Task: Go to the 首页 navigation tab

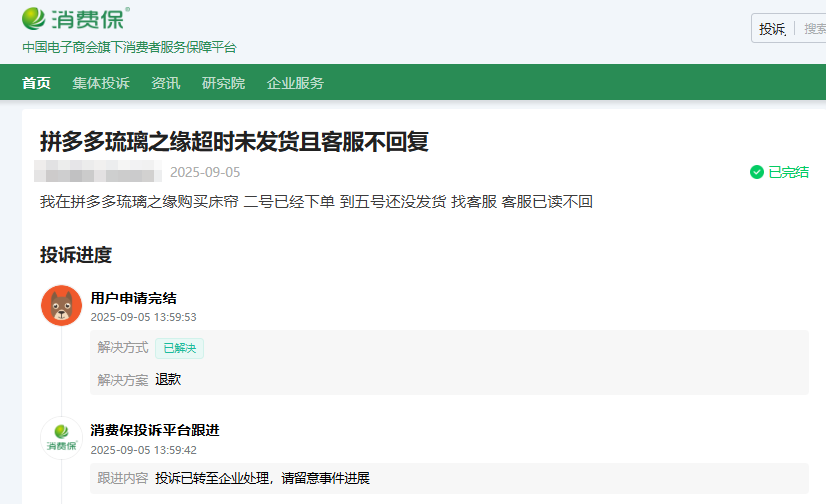Action: 36,83
